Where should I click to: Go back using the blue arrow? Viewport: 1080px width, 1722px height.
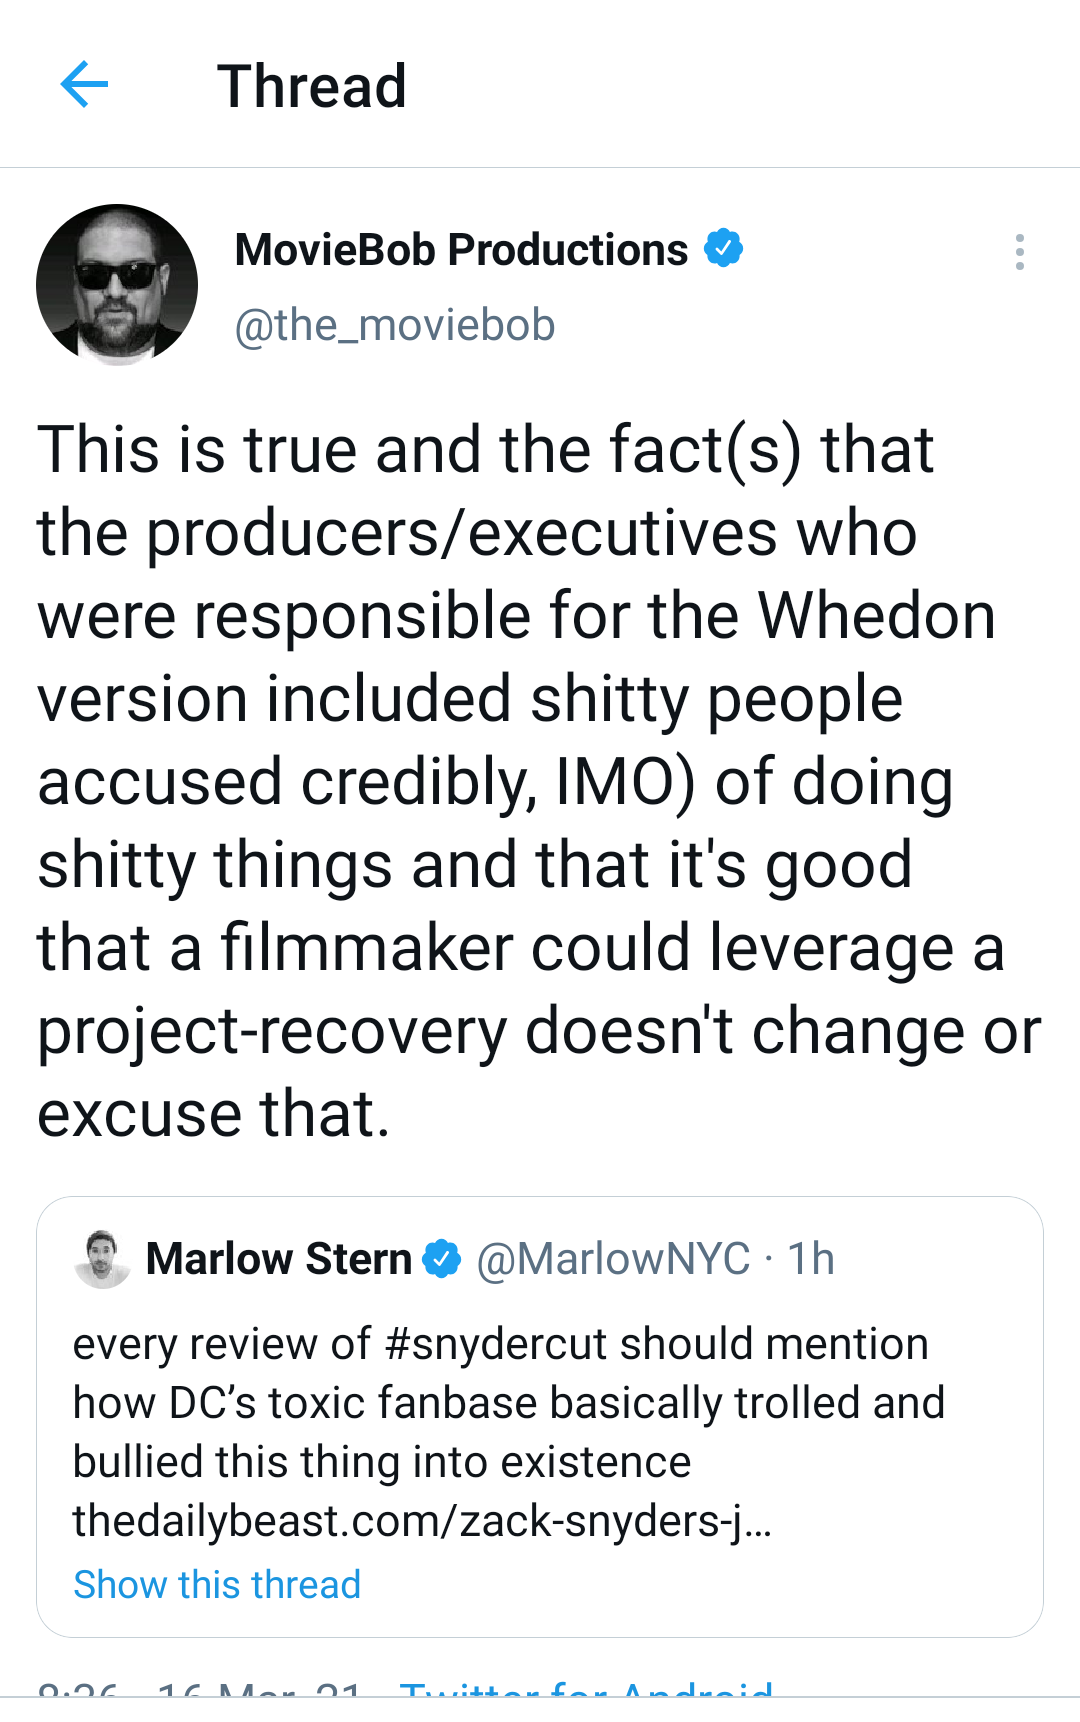pyautogui.click(x=84, y=84)
